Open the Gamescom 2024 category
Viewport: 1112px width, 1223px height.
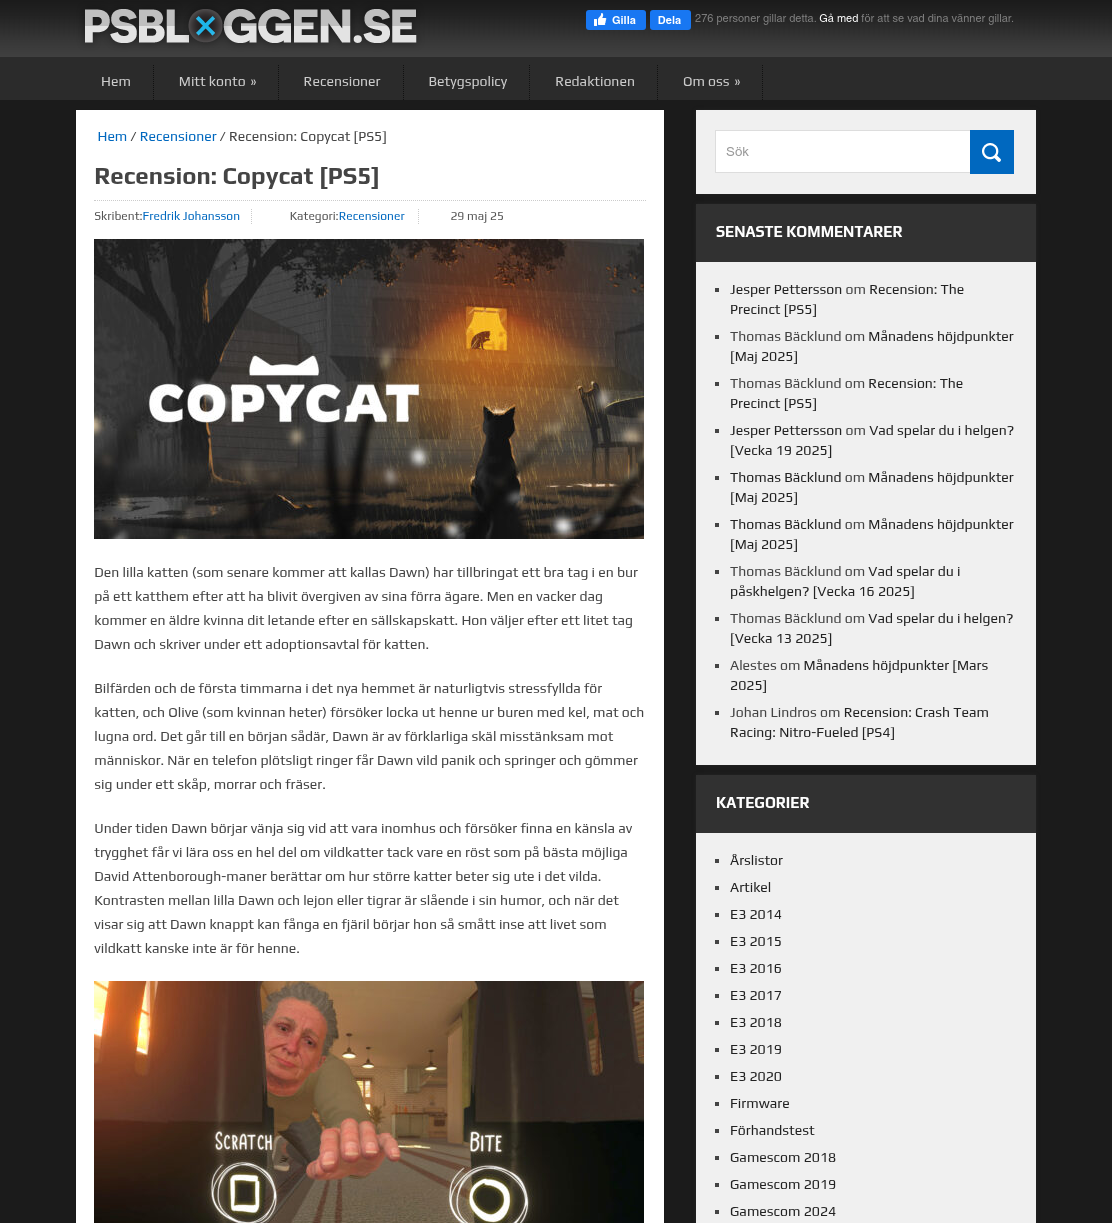pos(783,1212)
